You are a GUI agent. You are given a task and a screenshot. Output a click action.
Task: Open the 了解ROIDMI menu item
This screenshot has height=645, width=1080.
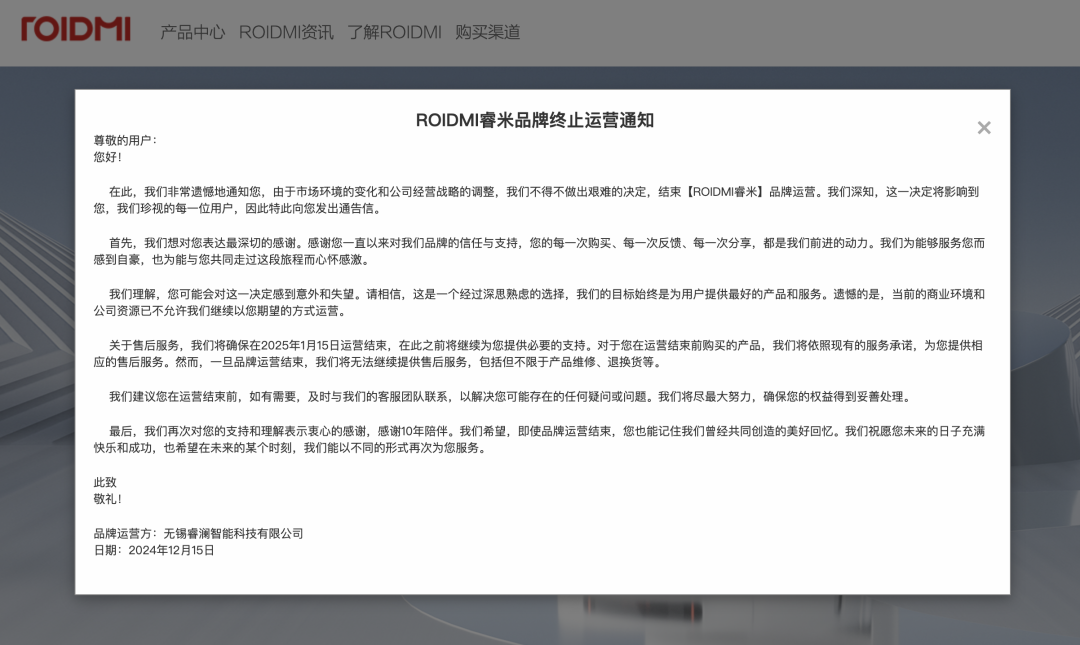pyautogui.click(x=394, y=32)
